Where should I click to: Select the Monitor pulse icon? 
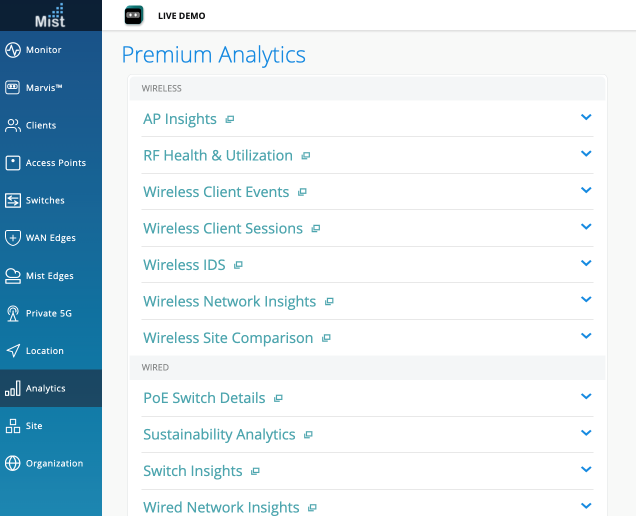(x=13, y=50)
